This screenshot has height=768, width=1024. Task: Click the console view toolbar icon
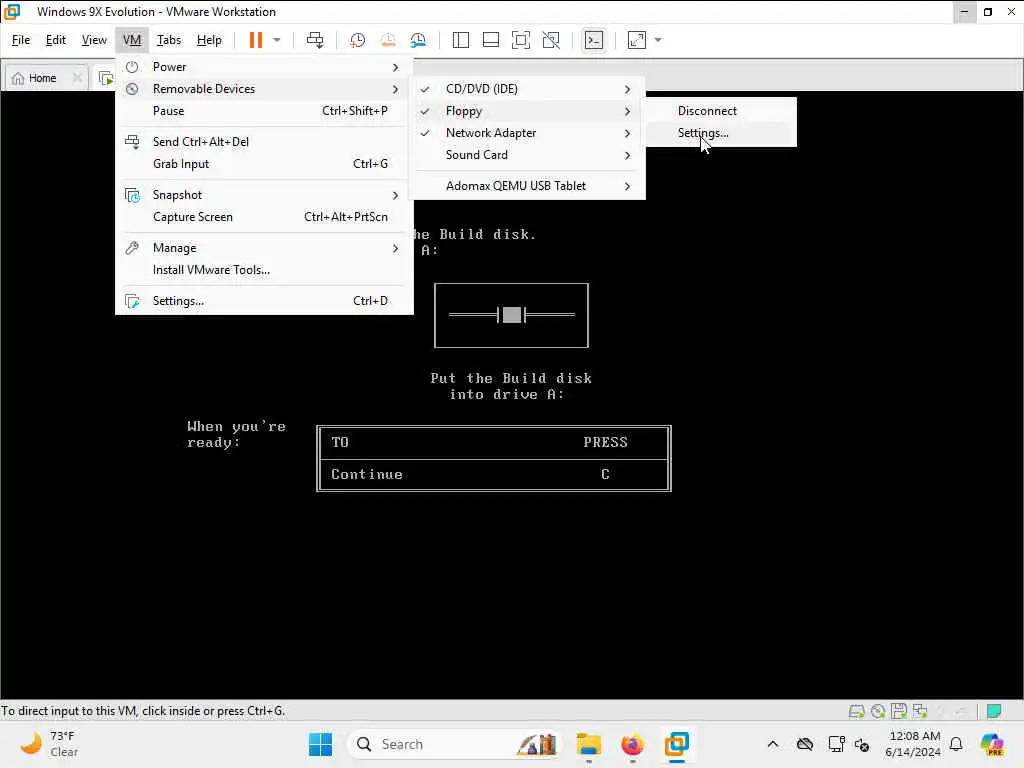point(593,40)
